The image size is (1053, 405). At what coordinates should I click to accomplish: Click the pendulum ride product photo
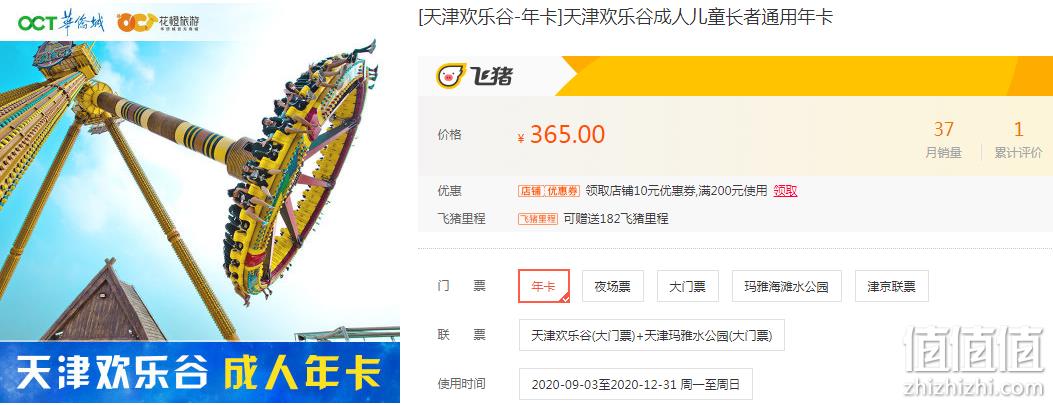[x=199, y=191]
